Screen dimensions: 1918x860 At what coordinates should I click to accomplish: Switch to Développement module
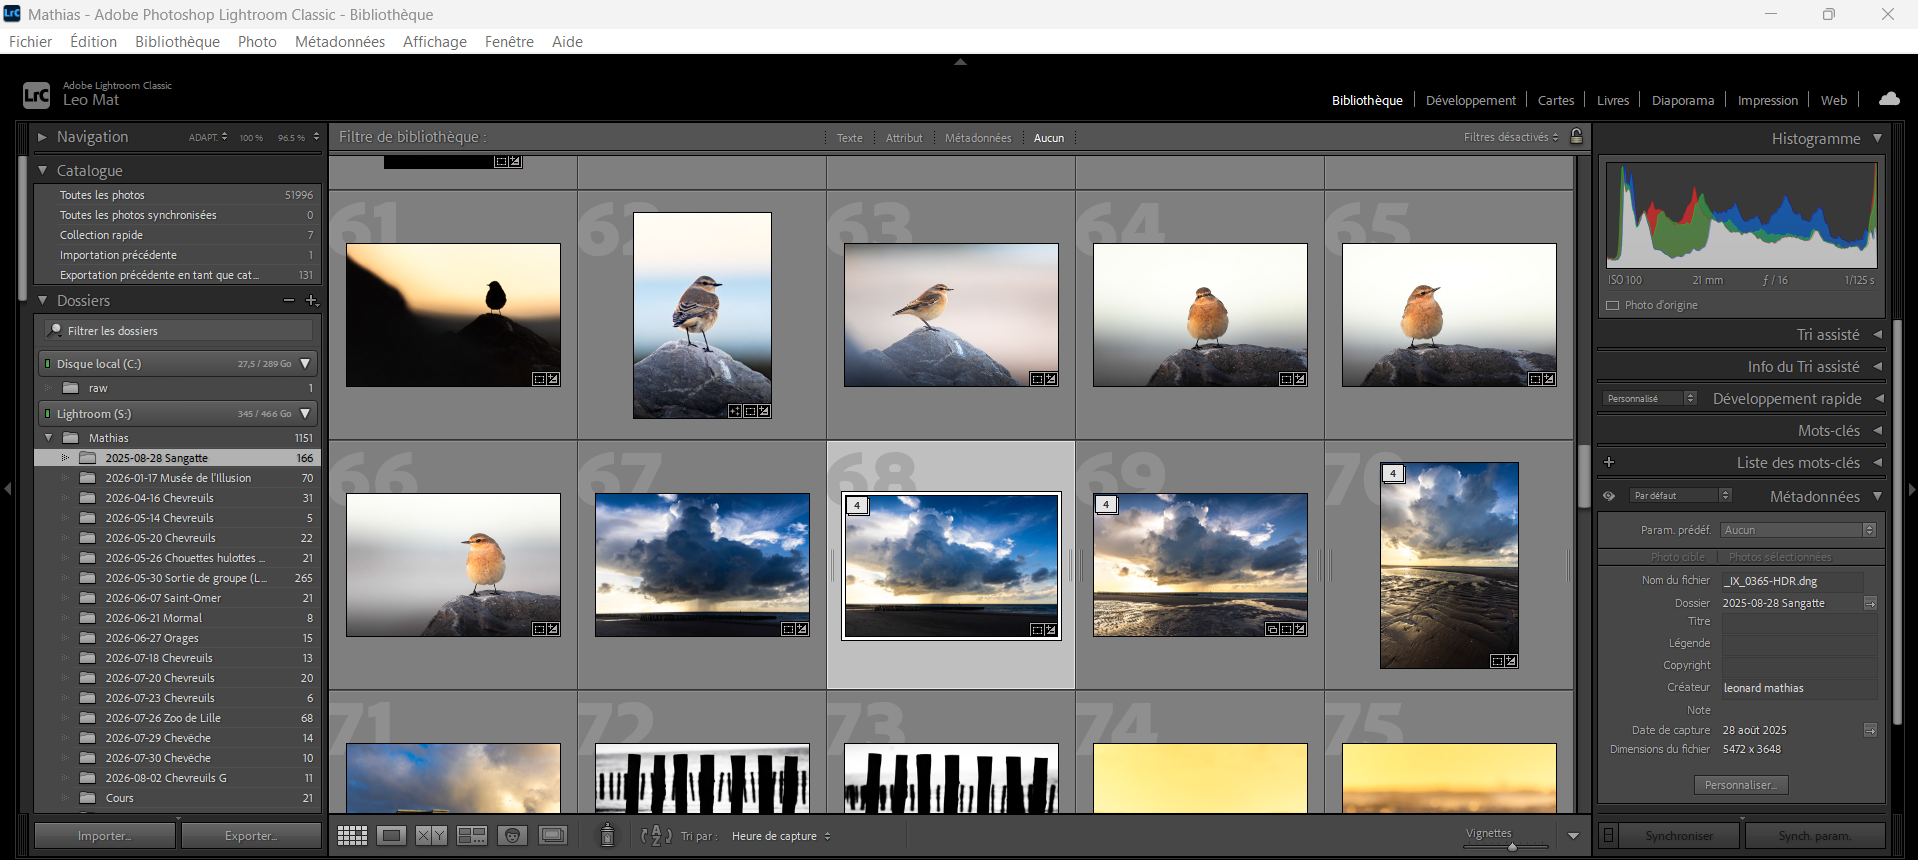pos(1470,100)
